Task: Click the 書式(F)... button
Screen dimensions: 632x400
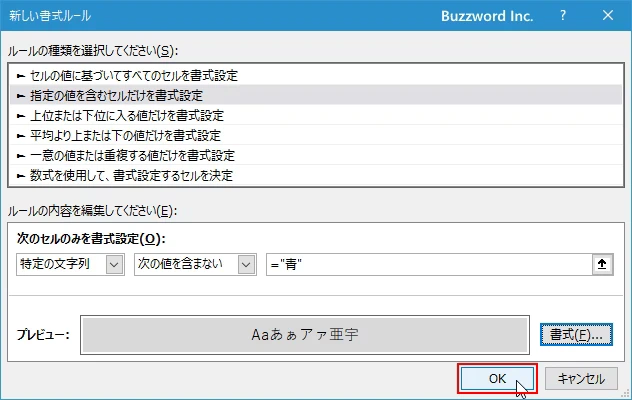Action: [x=576, y=335]
